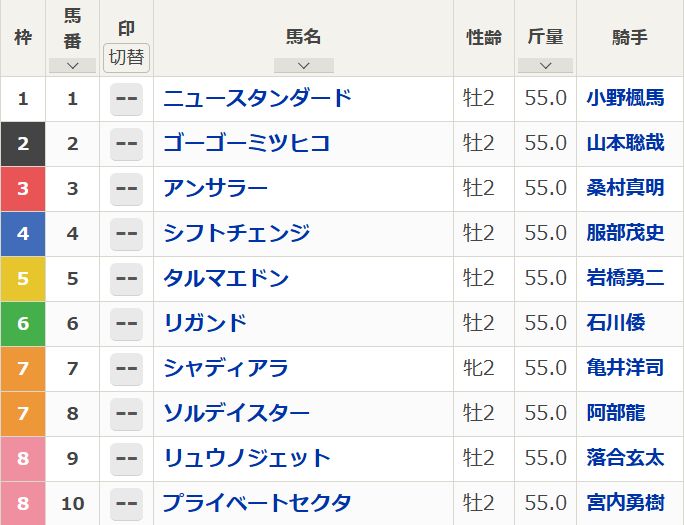
Task: Open jockey page for 山本聡哉
Action: 626,143
